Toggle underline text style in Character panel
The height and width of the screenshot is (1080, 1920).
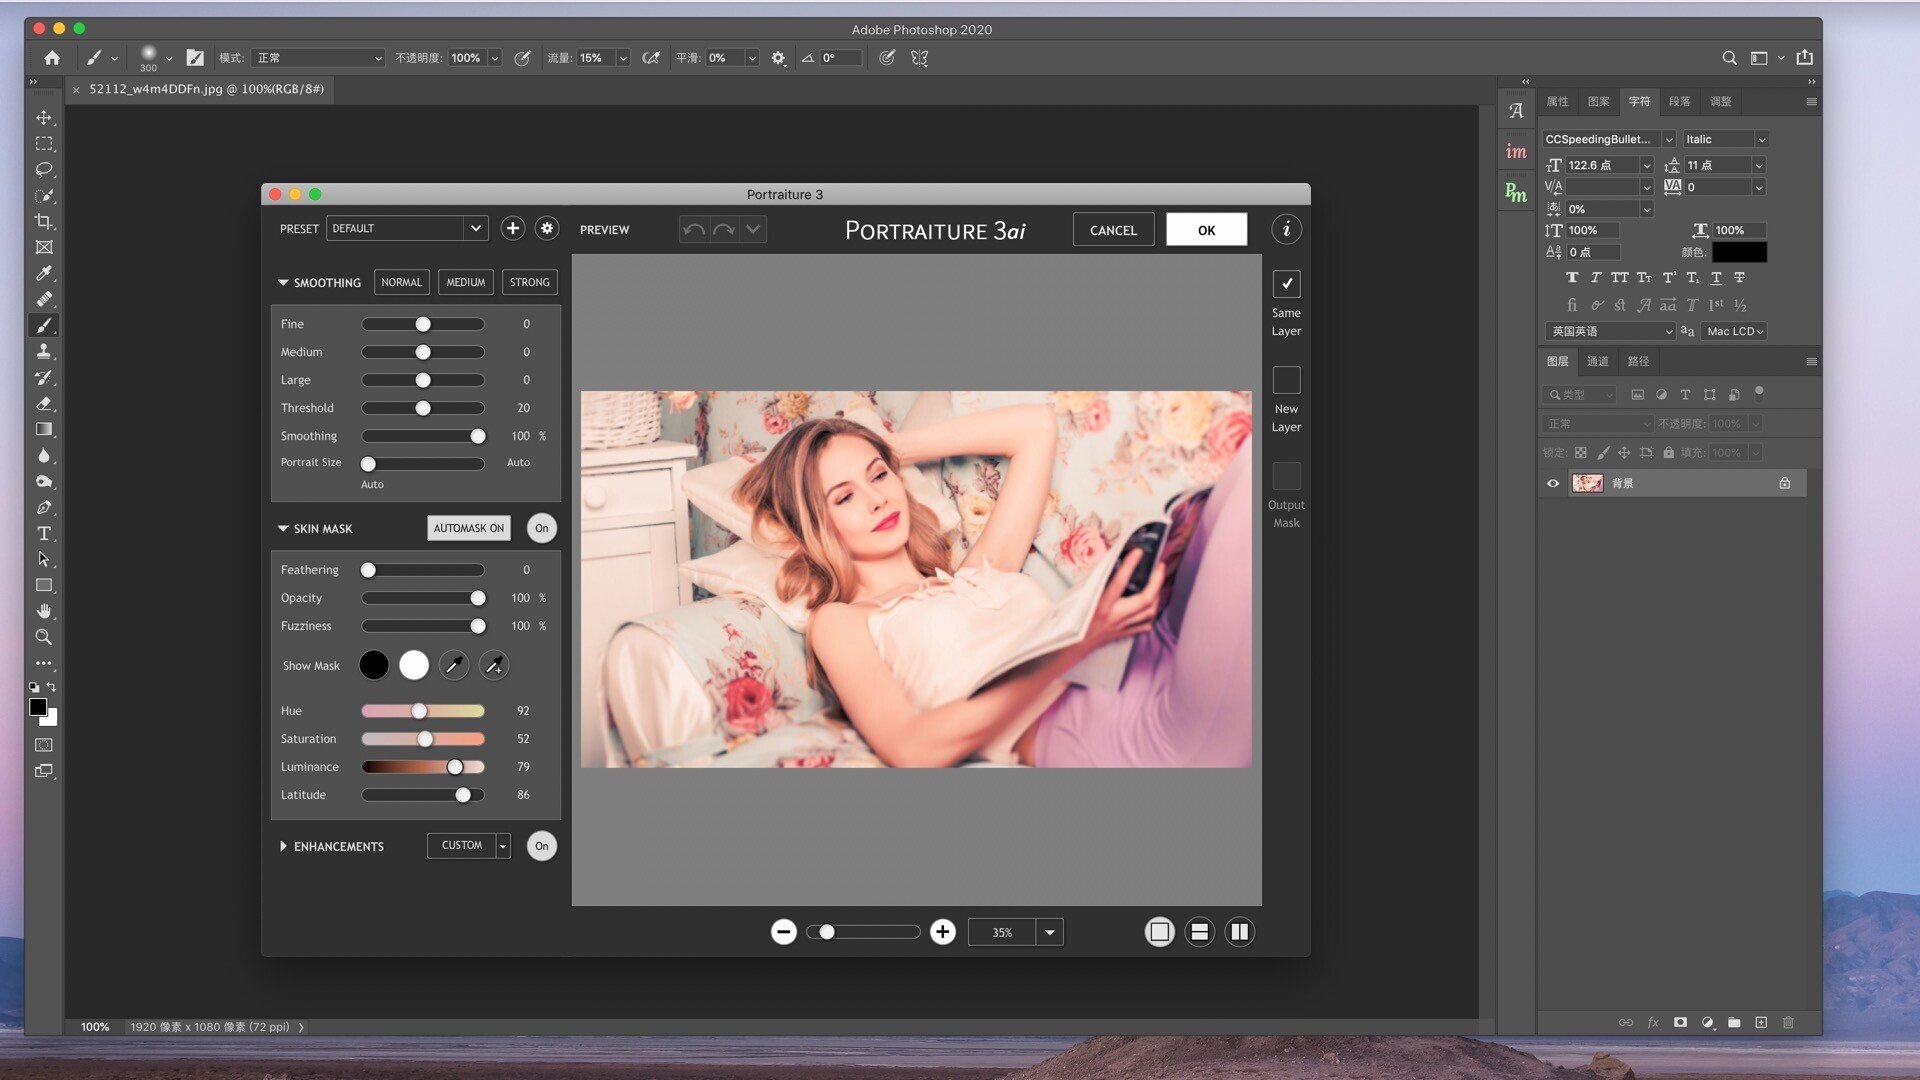(1716, 278)
